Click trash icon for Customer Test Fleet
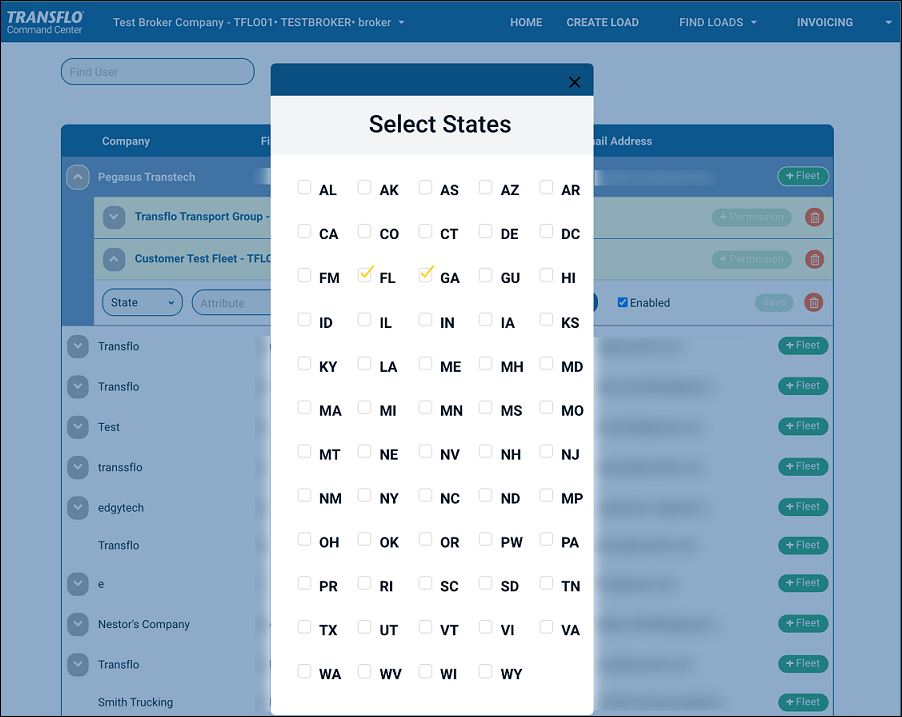This screenshot has height=717, width=902. click(814, 259)
